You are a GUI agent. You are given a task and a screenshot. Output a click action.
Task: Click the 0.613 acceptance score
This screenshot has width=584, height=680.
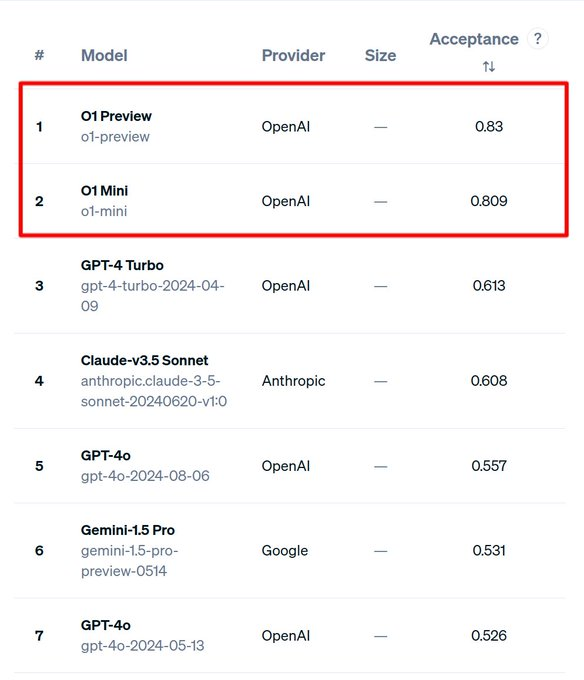coord(489,285)
